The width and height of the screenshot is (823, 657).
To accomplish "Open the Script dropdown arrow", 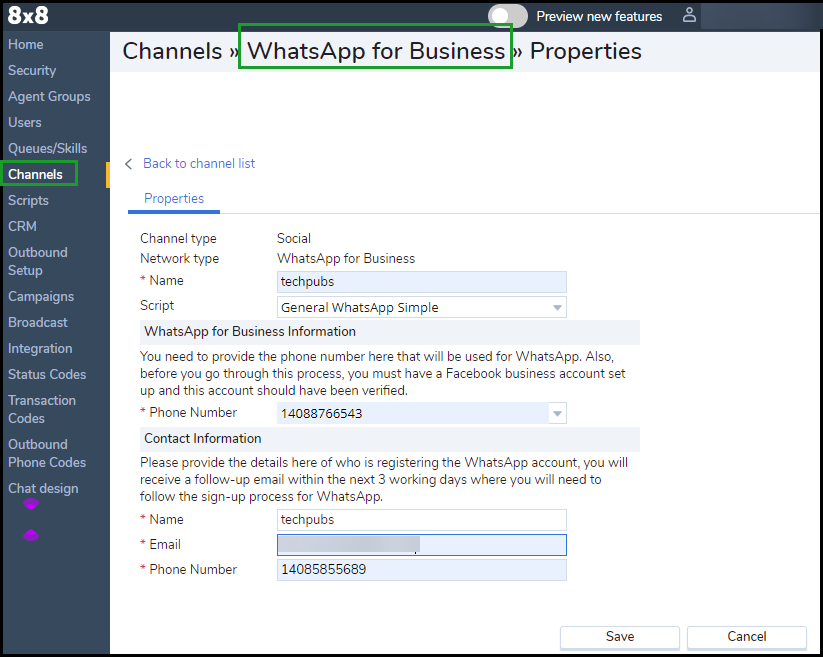I will [x=557, y=308].
